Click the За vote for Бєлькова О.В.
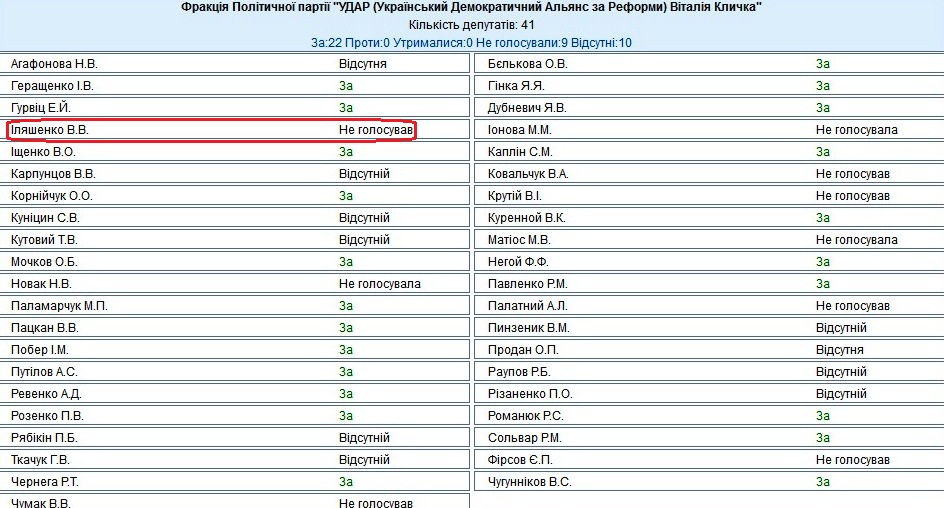Screen dimensions: 944x508 tap(823, 64)
